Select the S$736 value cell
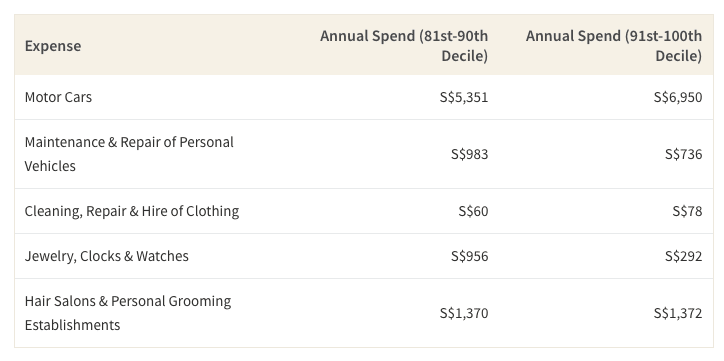Image resolution: width=724 pixels, height=361 pixels. (683, 154)
